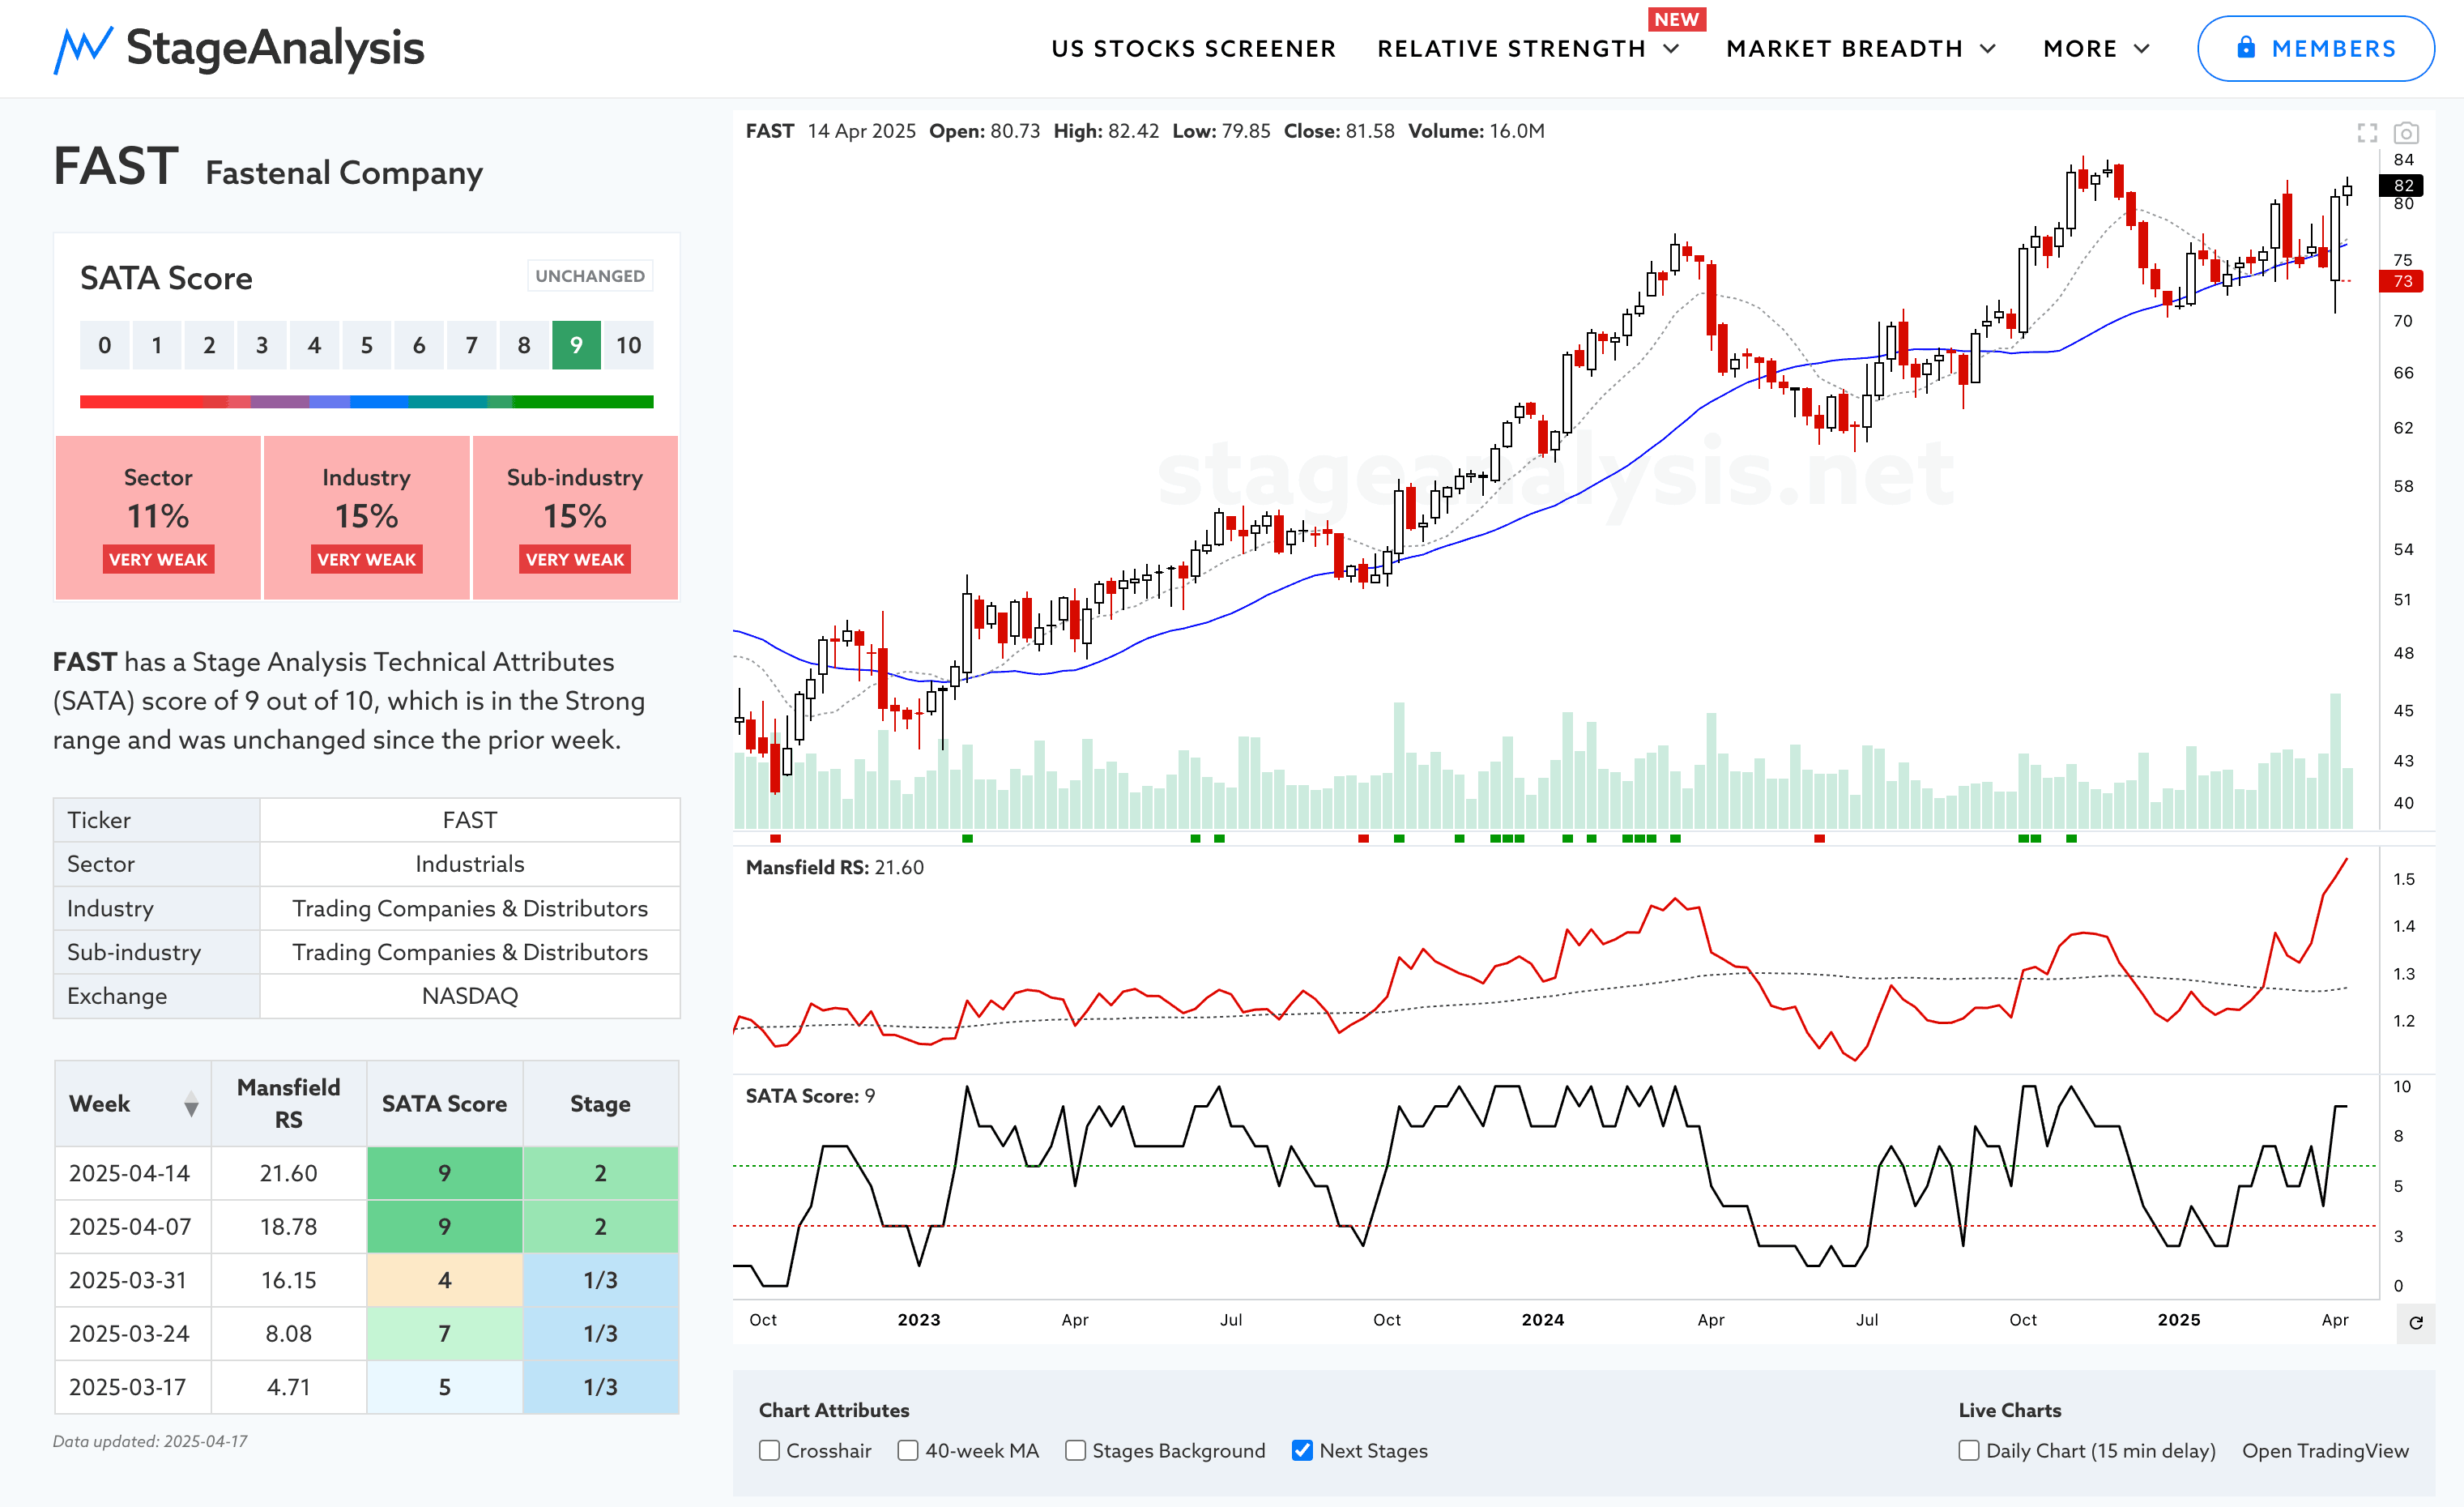Click the 2025-04-07 week cell
Screen dimensions: 2464x1507
tap(133, 1227)
